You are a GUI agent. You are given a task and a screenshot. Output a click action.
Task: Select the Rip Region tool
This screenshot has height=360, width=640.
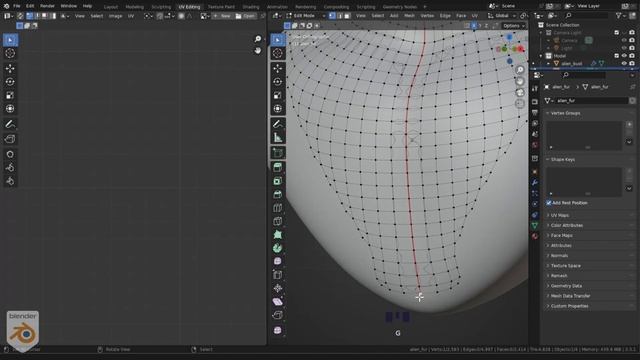click(x=278, y=315)
